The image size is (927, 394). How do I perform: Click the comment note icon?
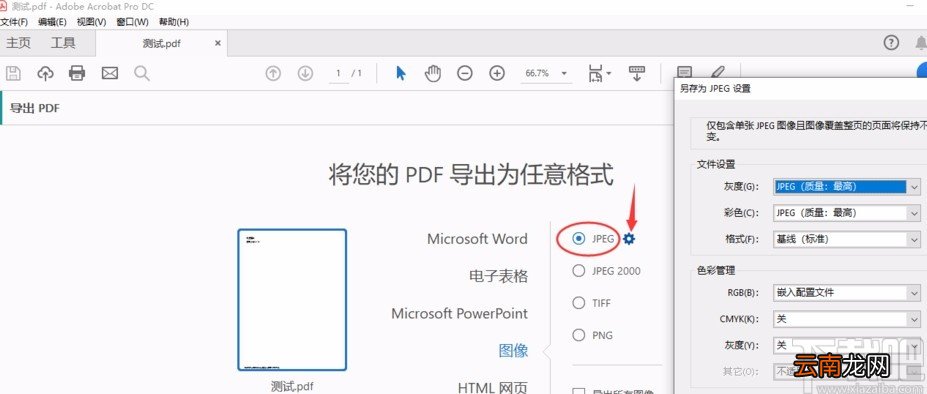point(684,72)
